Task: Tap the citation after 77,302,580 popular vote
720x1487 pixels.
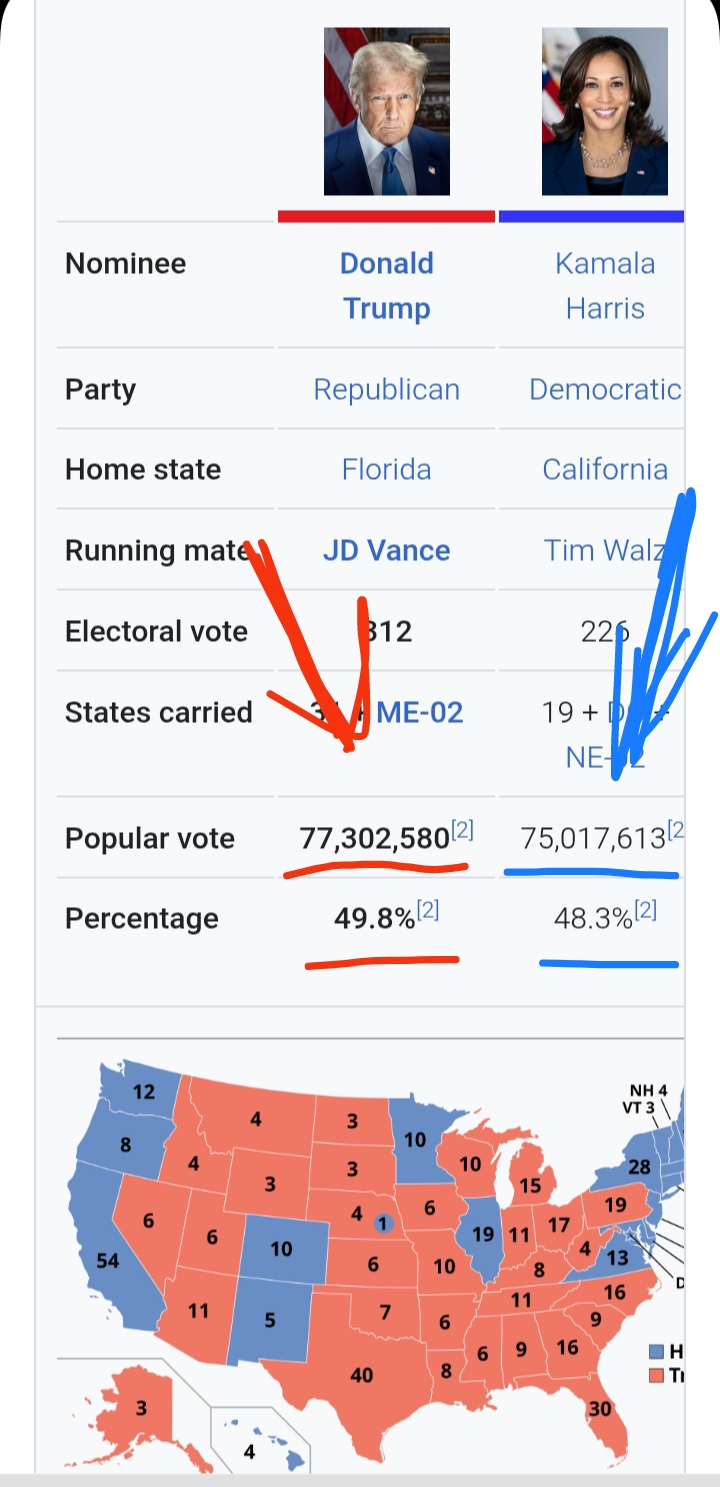Action: [462, 830]
